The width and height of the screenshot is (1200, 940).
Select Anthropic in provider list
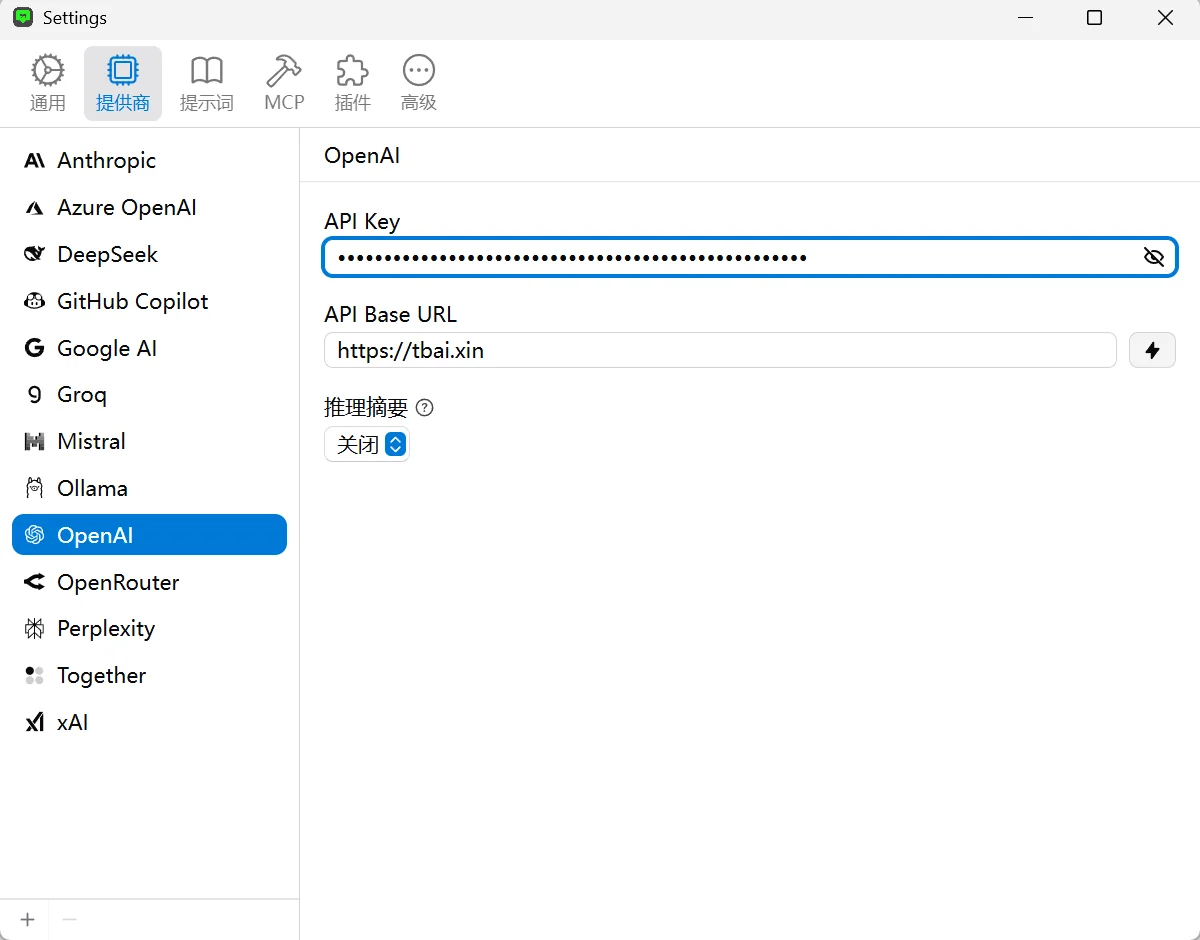(106, 161)
